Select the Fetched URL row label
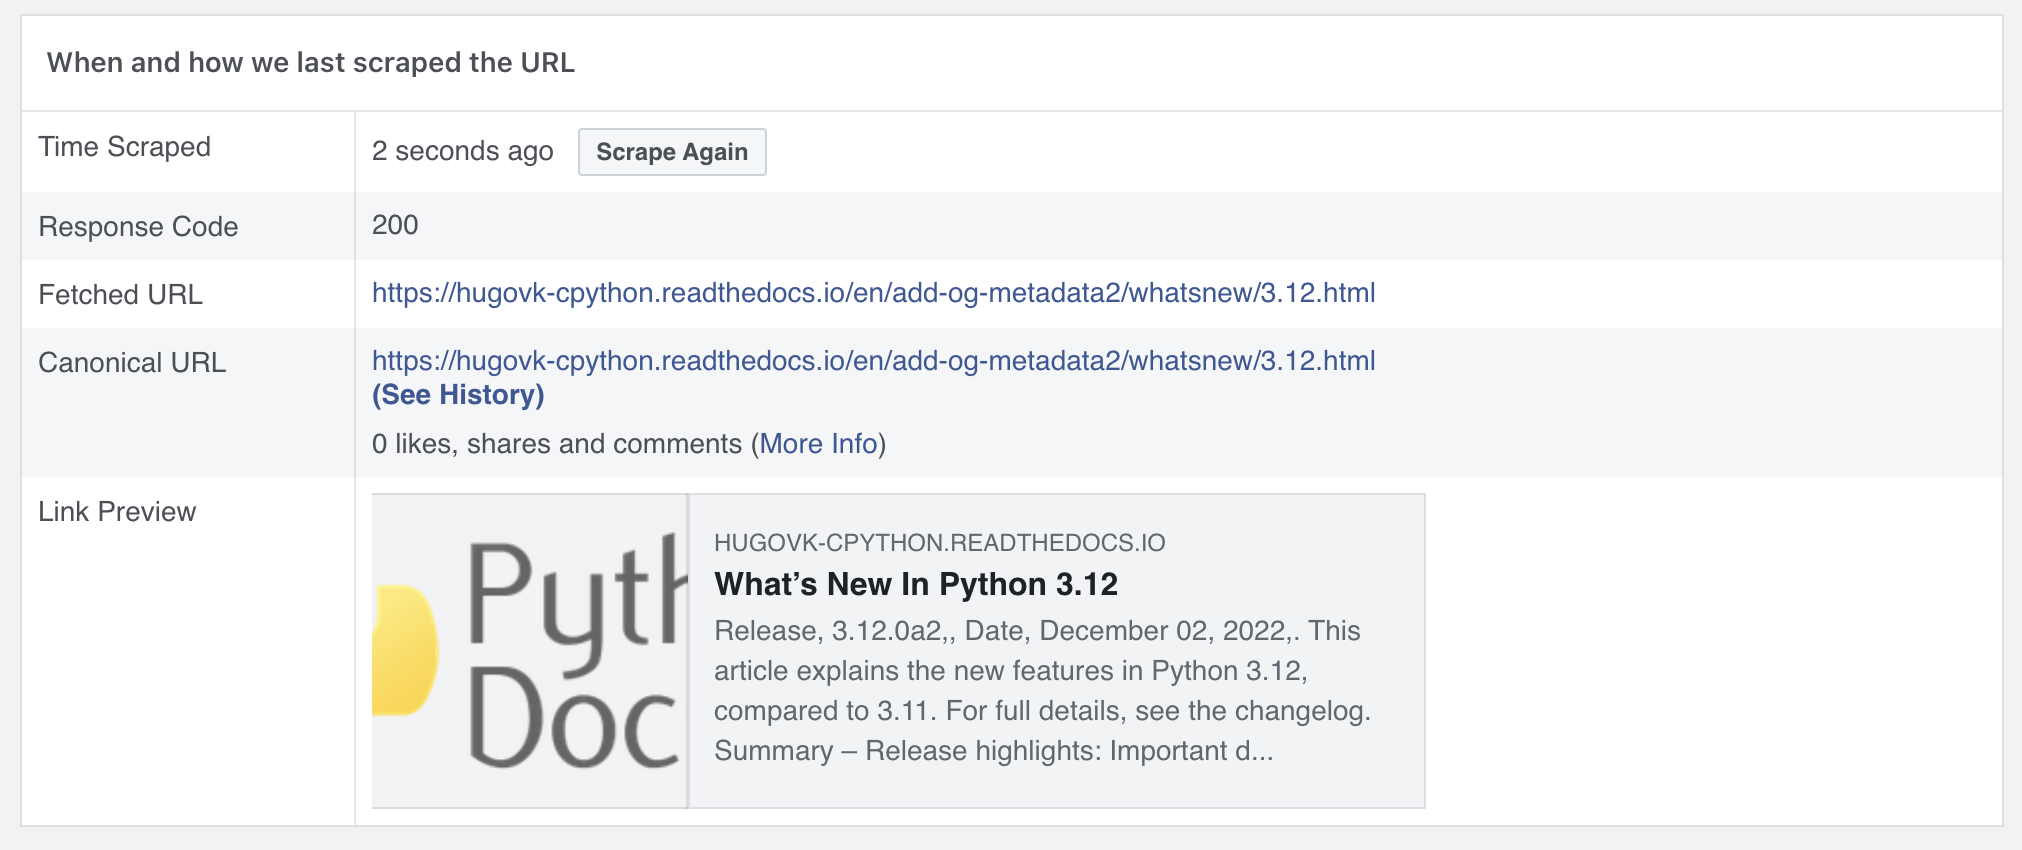 tap(120, 295)
